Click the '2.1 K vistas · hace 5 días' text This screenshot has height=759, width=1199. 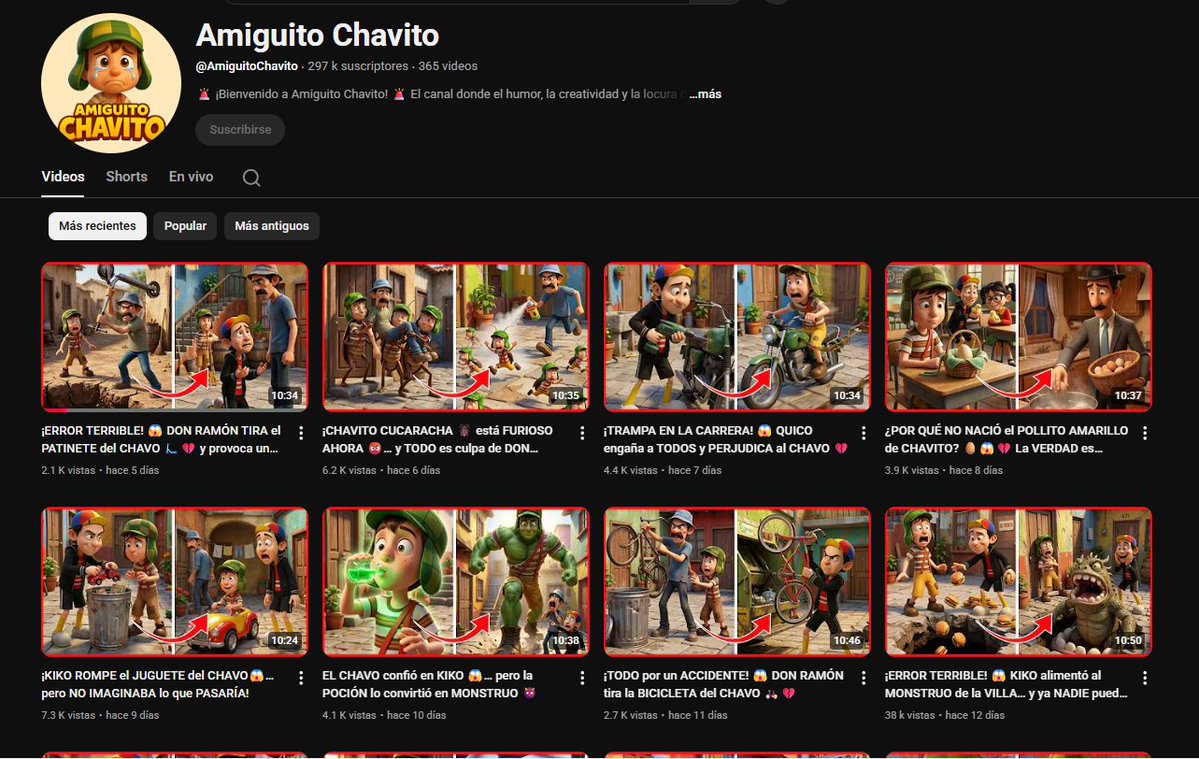click(x=100, y=470)
